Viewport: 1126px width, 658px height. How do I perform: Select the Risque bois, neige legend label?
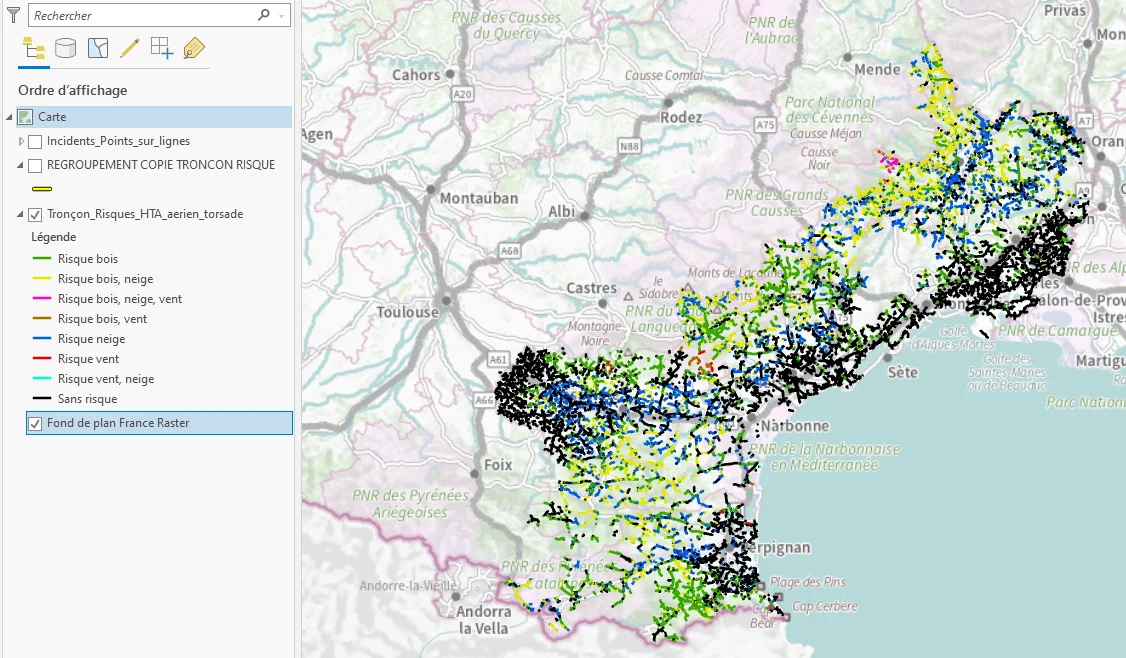pyautogui.click(x=106, y=279)
